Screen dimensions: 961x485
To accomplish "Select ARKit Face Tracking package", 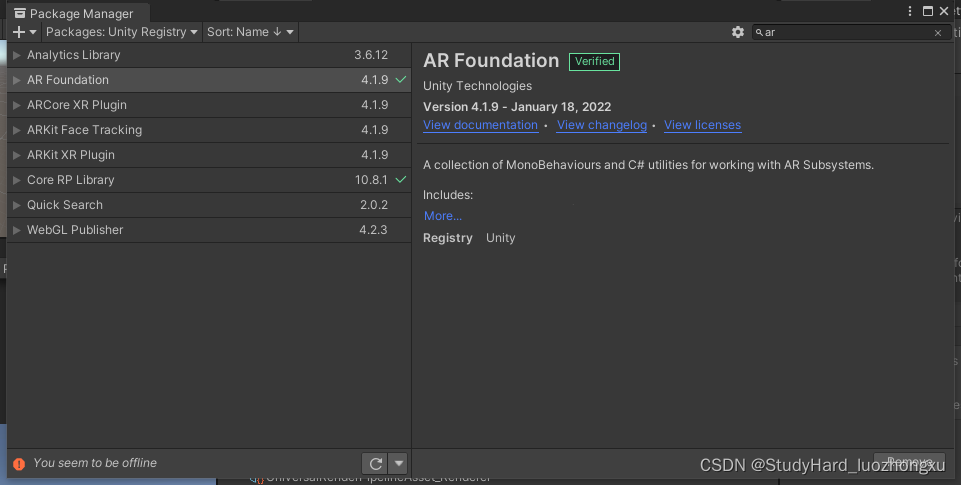I will (209, 130).
